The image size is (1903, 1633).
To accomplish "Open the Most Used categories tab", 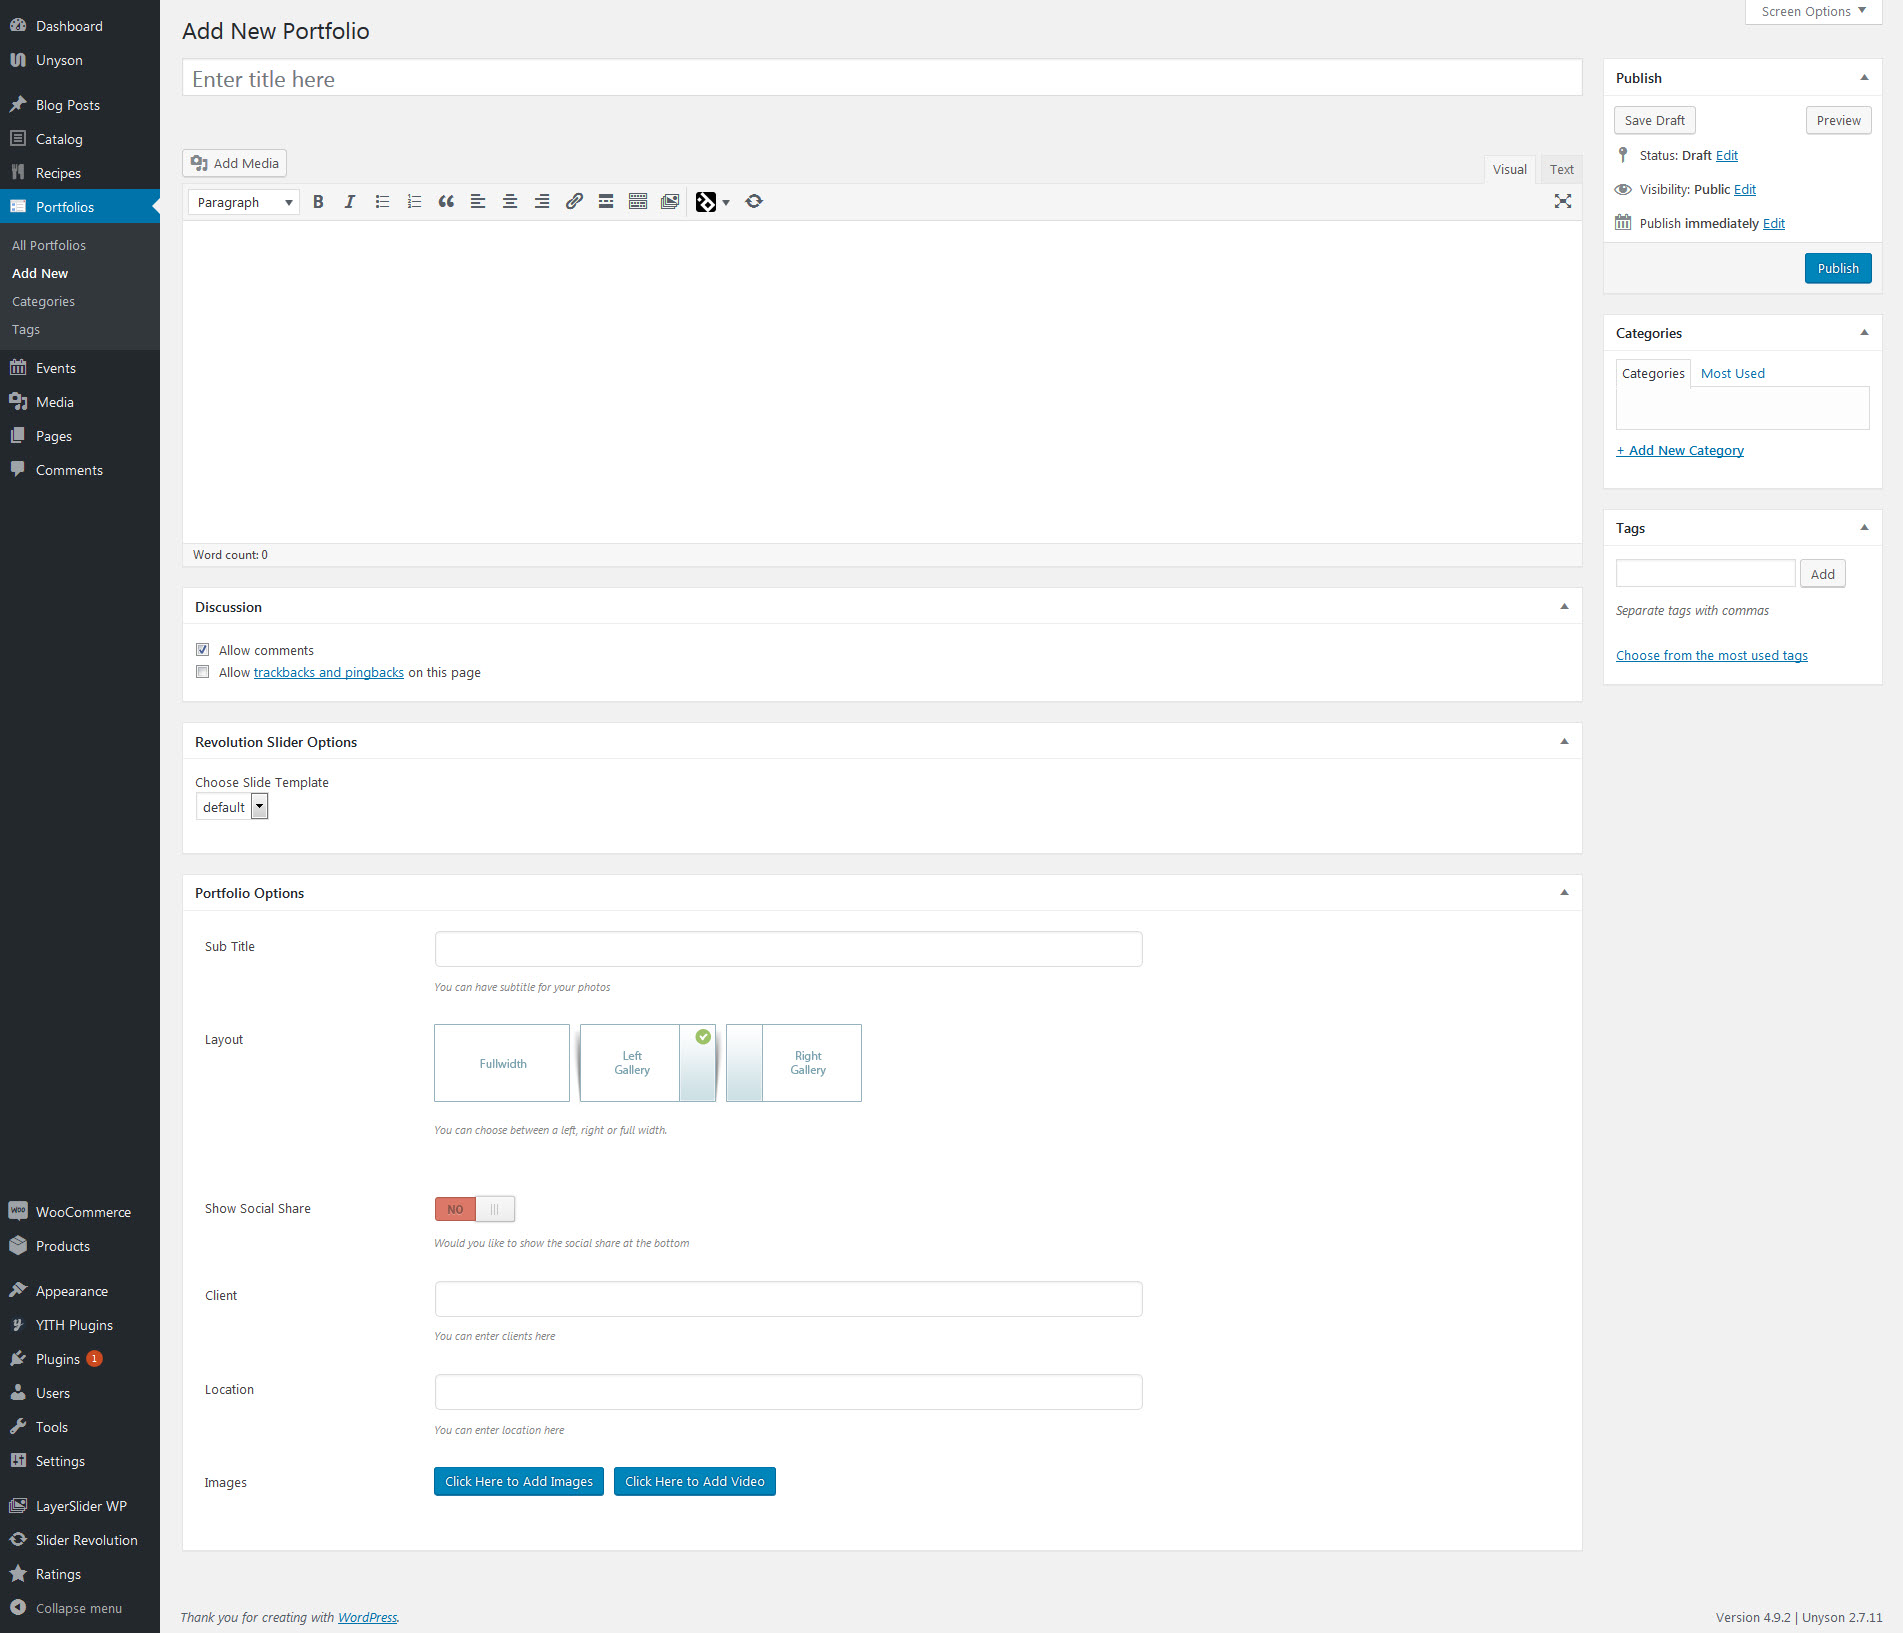I will [1732, 374].
